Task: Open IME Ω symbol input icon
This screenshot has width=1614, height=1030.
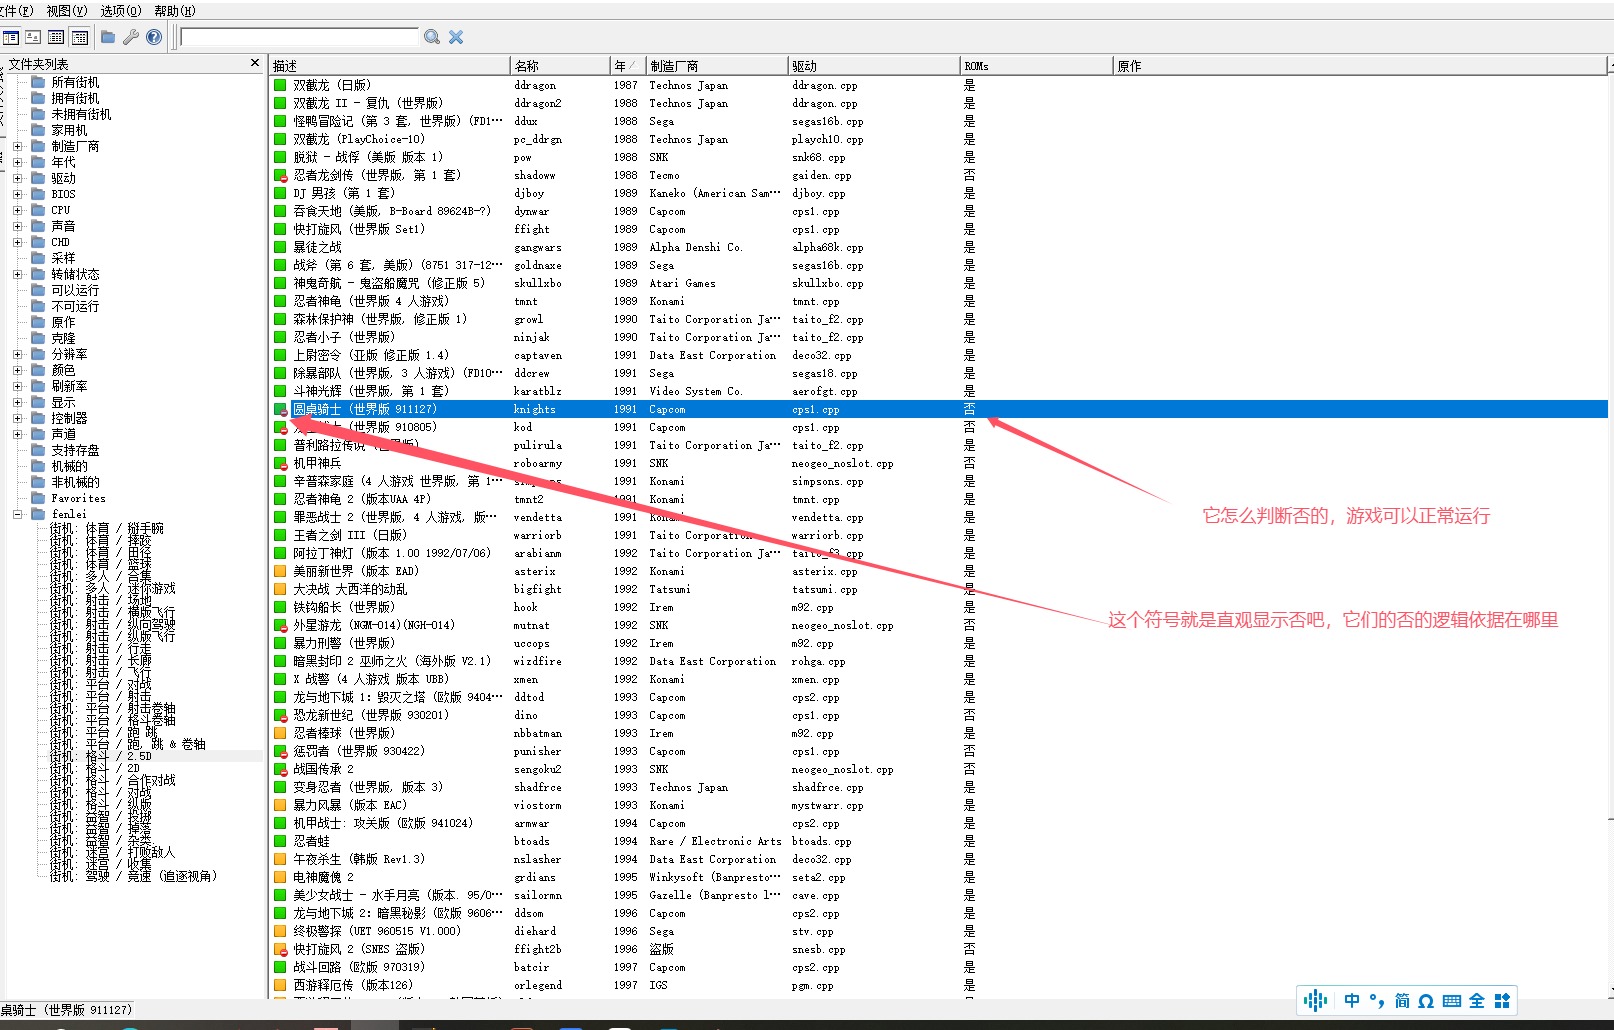Action: tap(1426, 1000)
